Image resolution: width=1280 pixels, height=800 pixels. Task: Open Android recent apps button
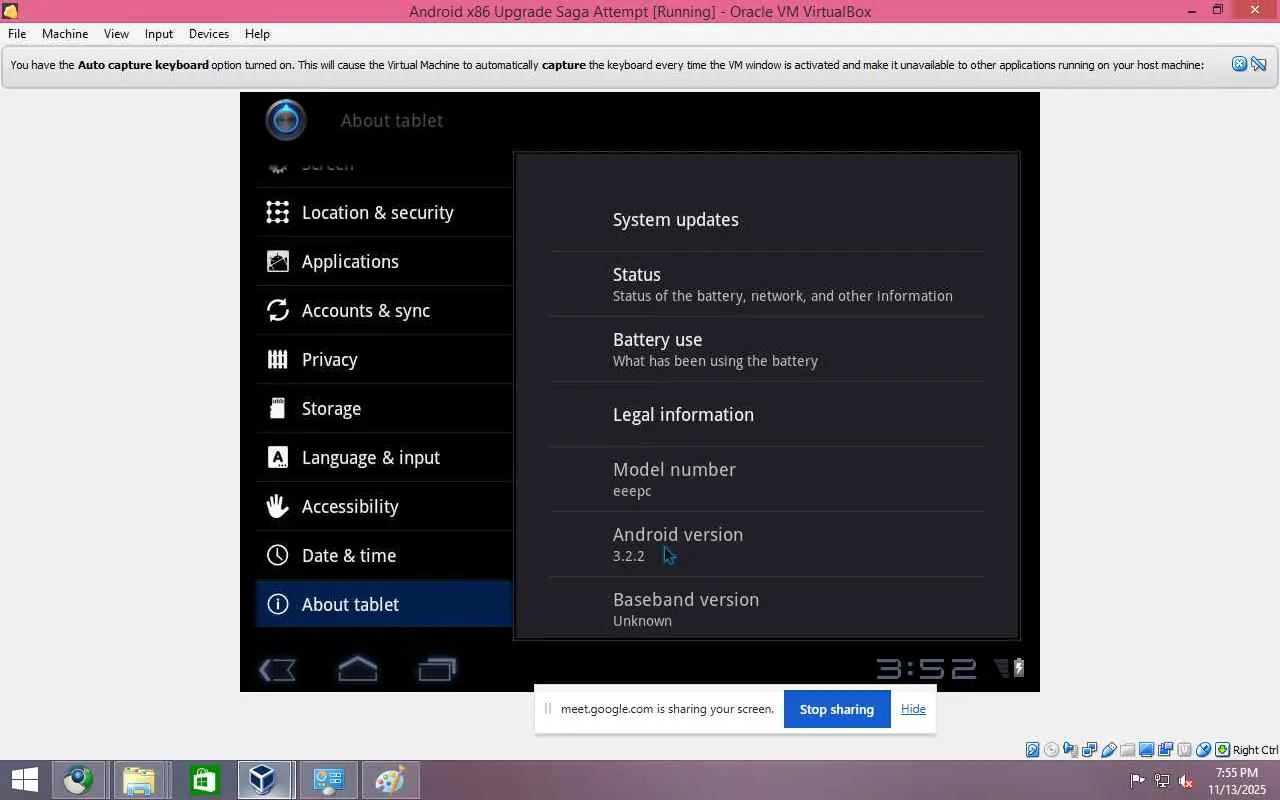(437, 669)
